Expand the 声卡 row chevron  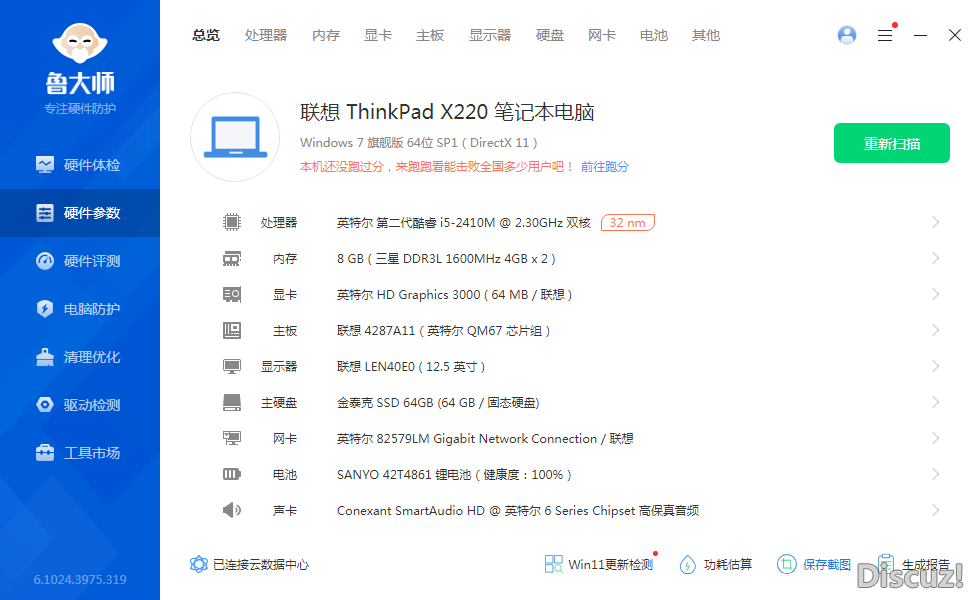point(936,510)
